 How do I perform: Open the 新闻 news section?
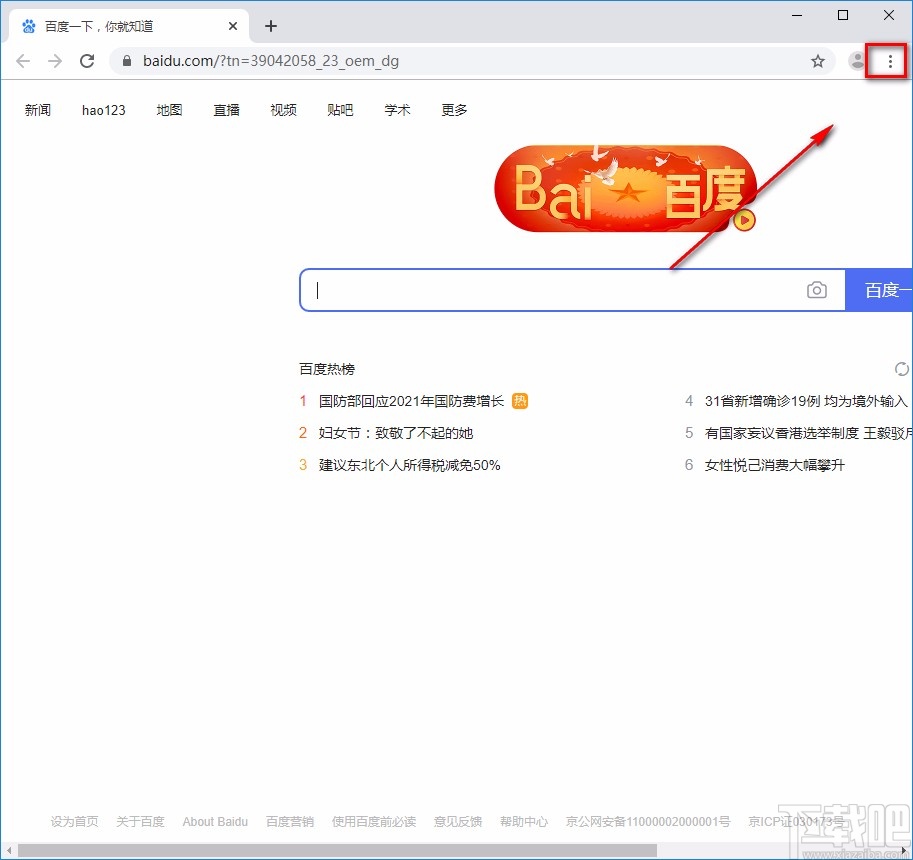coord(38,110)
